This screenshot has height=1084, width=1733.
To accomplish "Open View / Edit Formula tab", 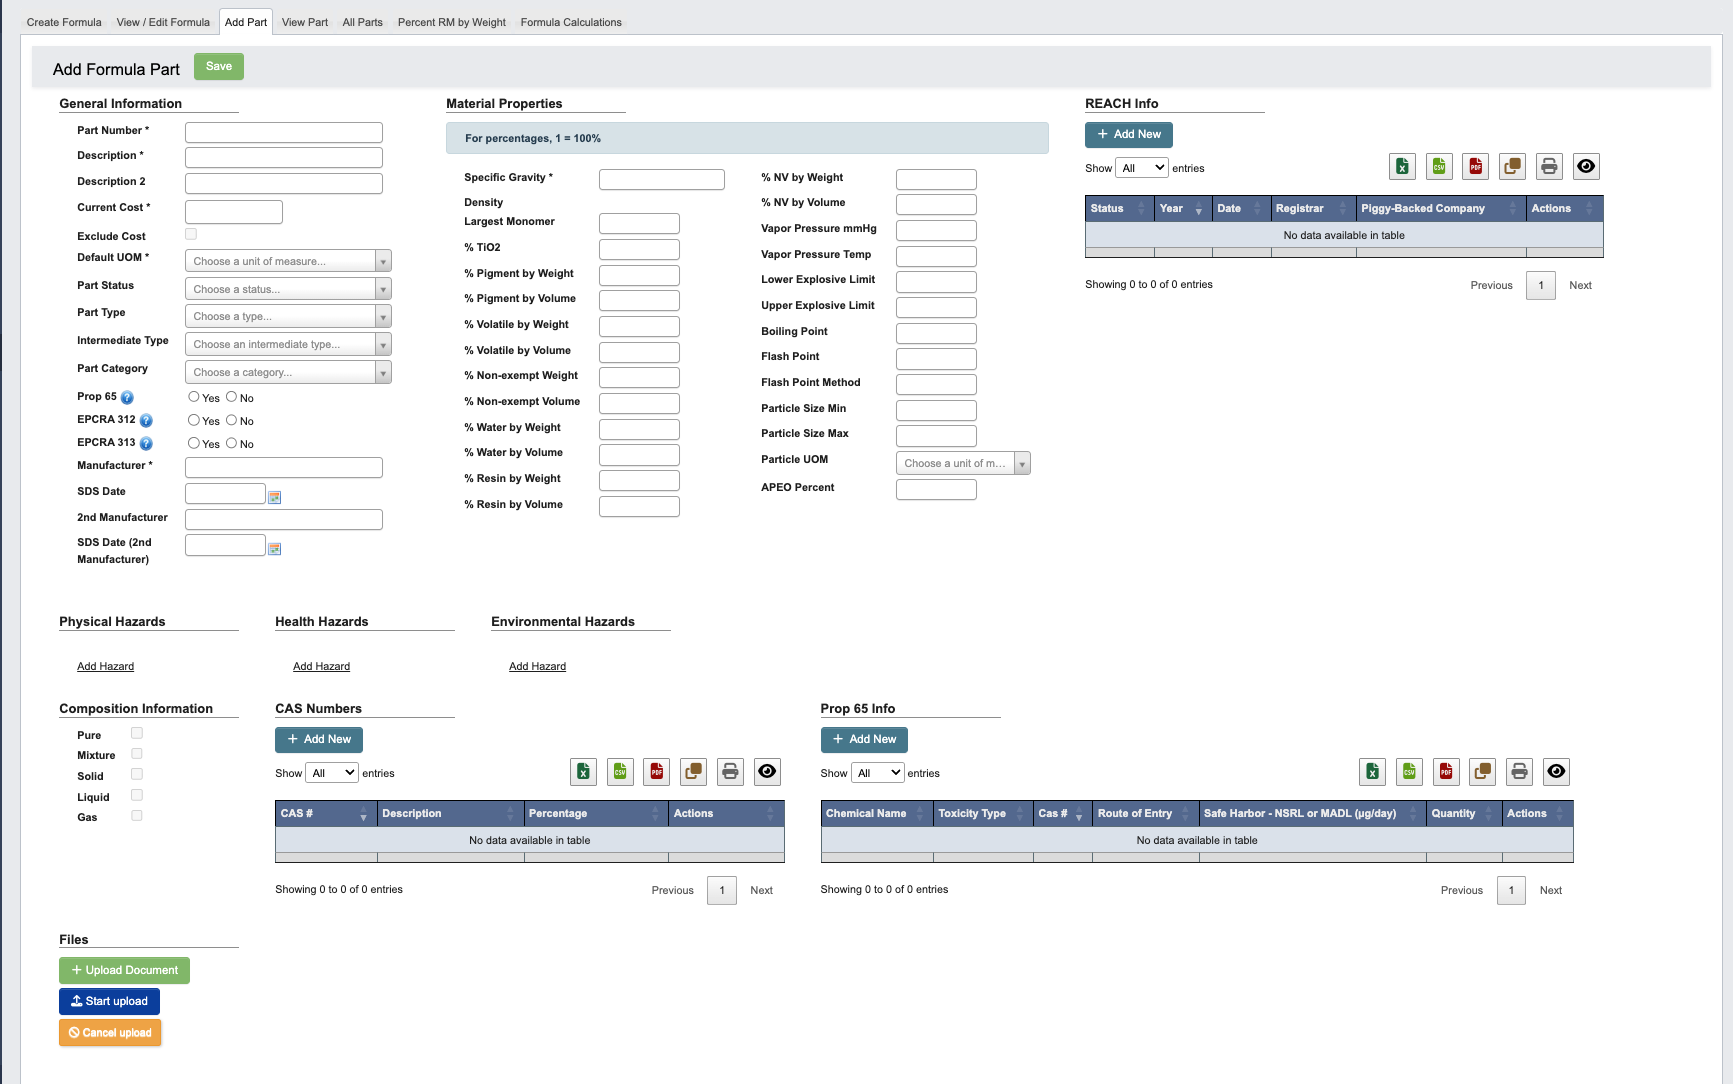I will (x=163, y=22).
